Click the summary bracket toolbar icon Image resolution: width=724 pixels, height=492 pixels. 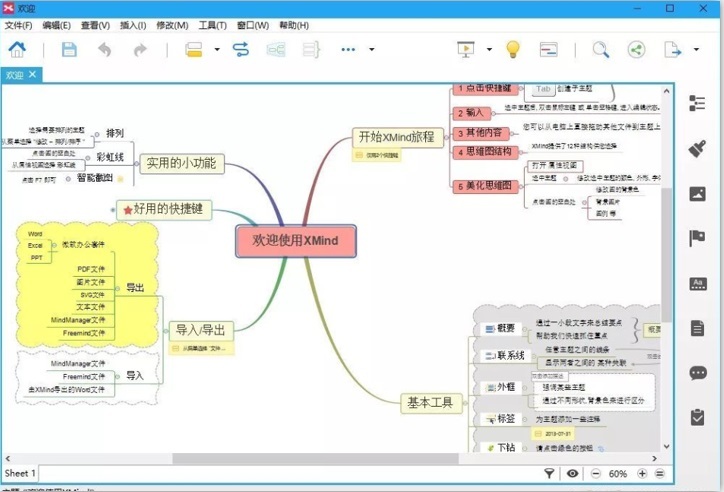(311, 49)
